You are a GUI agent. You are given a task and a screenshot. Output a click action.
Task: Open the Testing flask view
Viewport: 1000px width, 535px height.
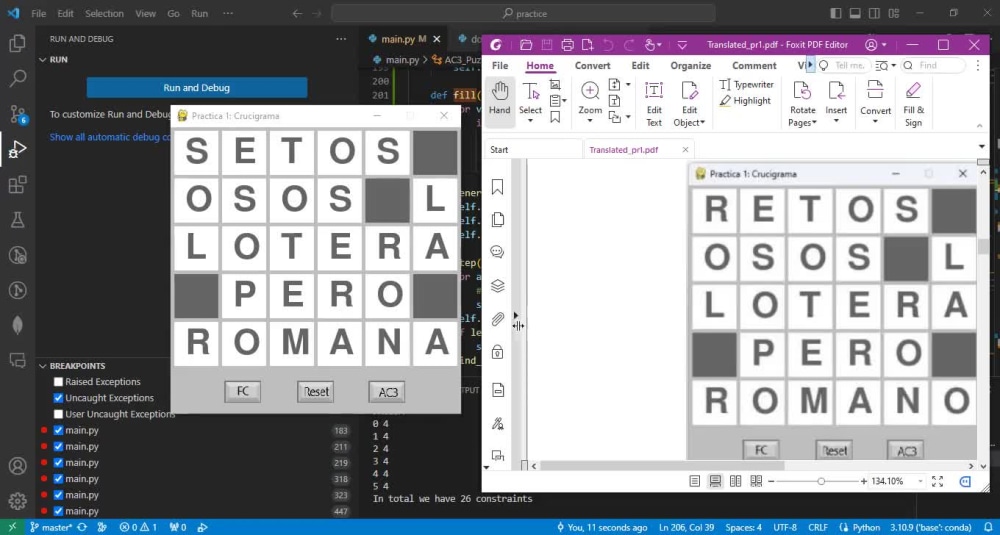[17, 220]
